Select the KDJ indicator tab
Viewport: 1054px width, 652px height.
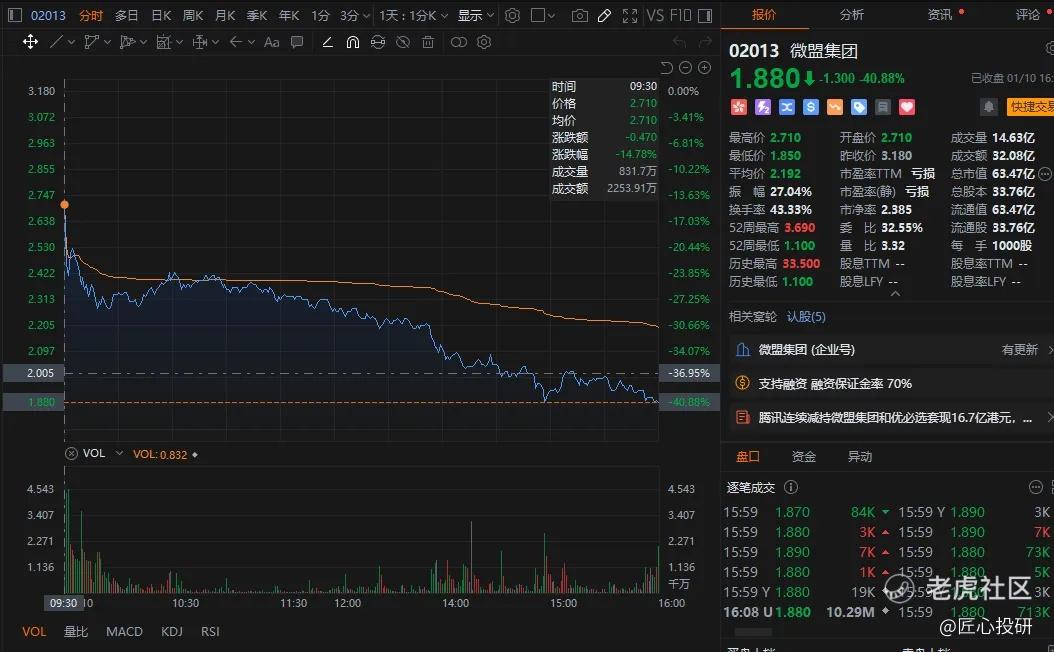coord(172,631)
